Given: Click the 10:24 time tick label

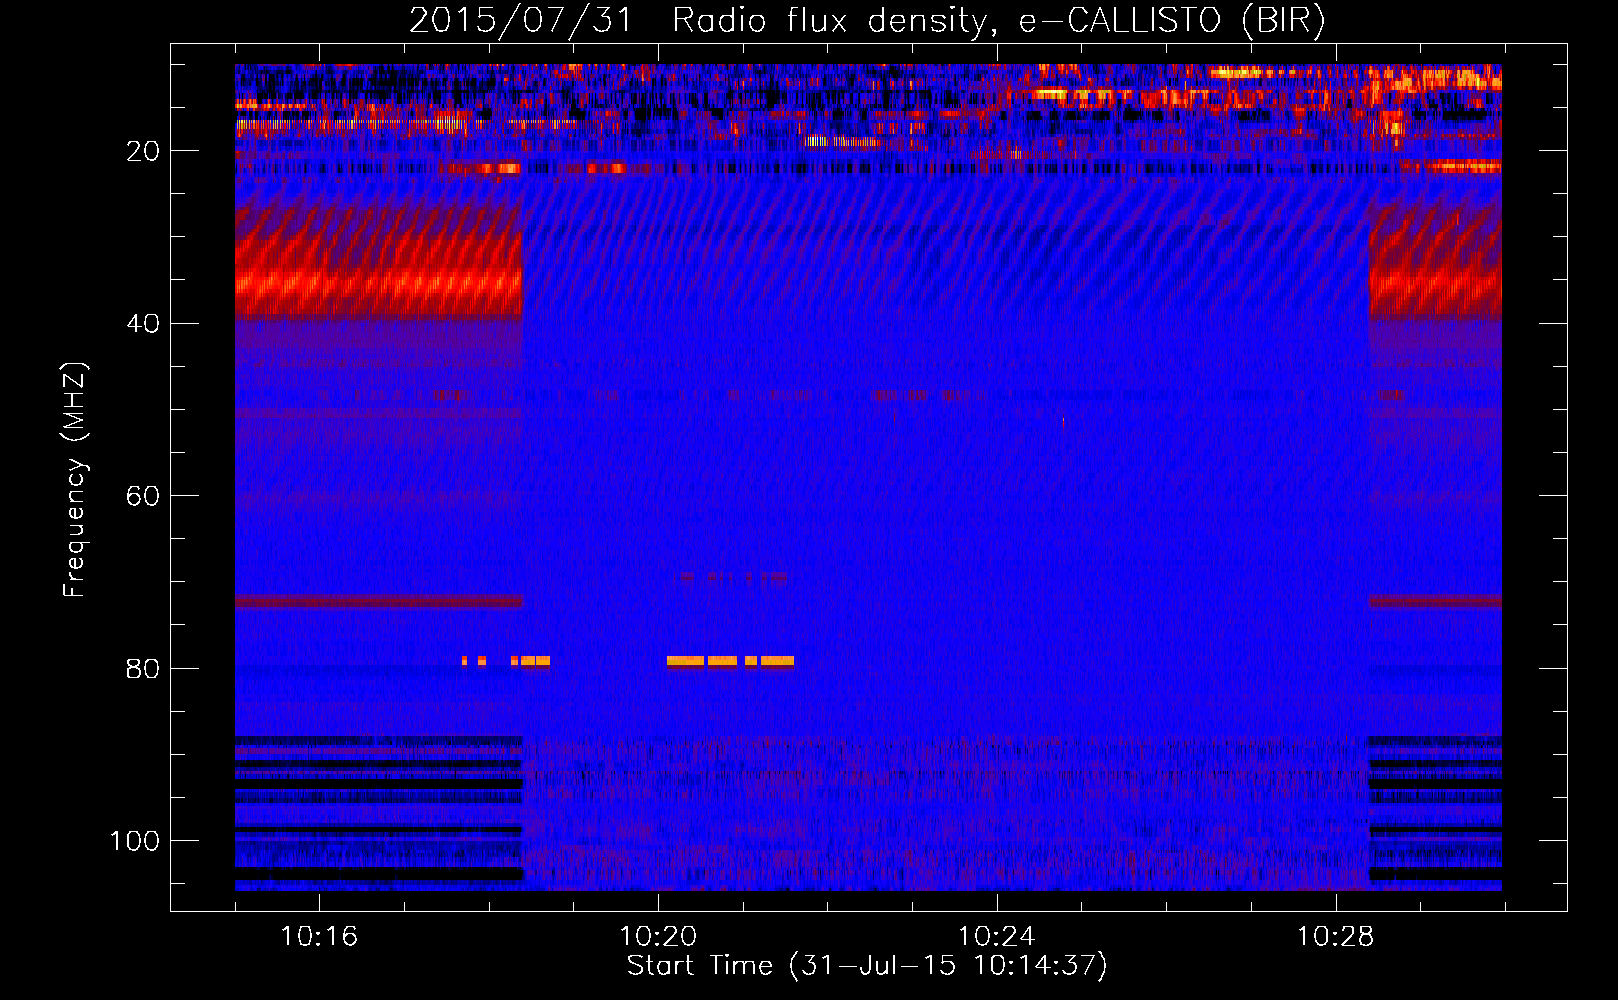Looking at the screenshot, I should 997,937.
